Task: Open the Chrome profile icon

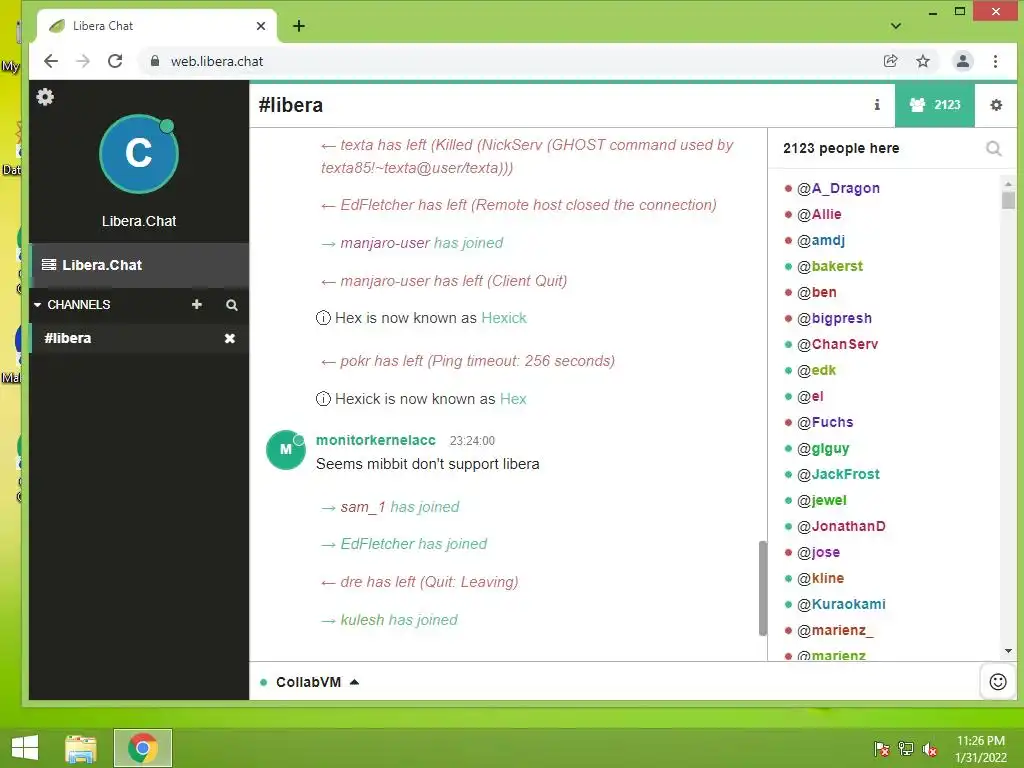Action: [963, 61]
